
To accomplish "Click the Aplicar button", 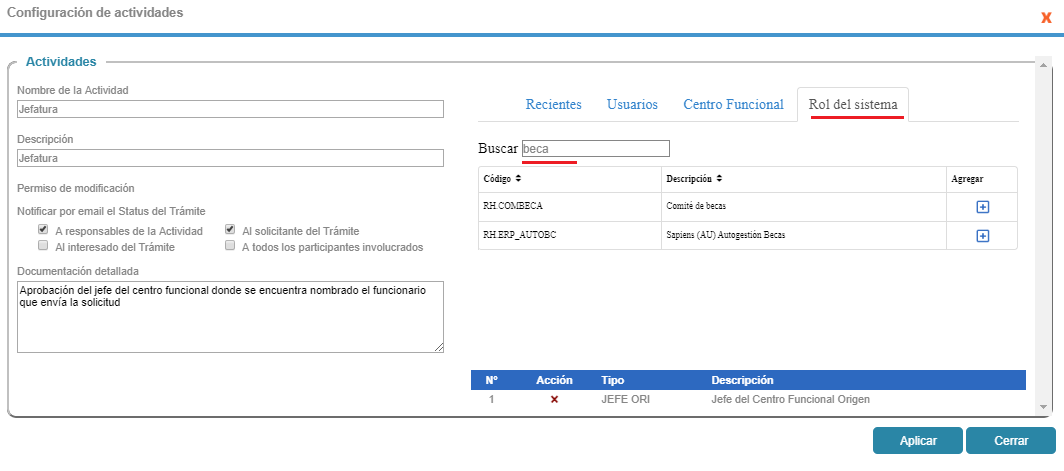I will (918, 440).
